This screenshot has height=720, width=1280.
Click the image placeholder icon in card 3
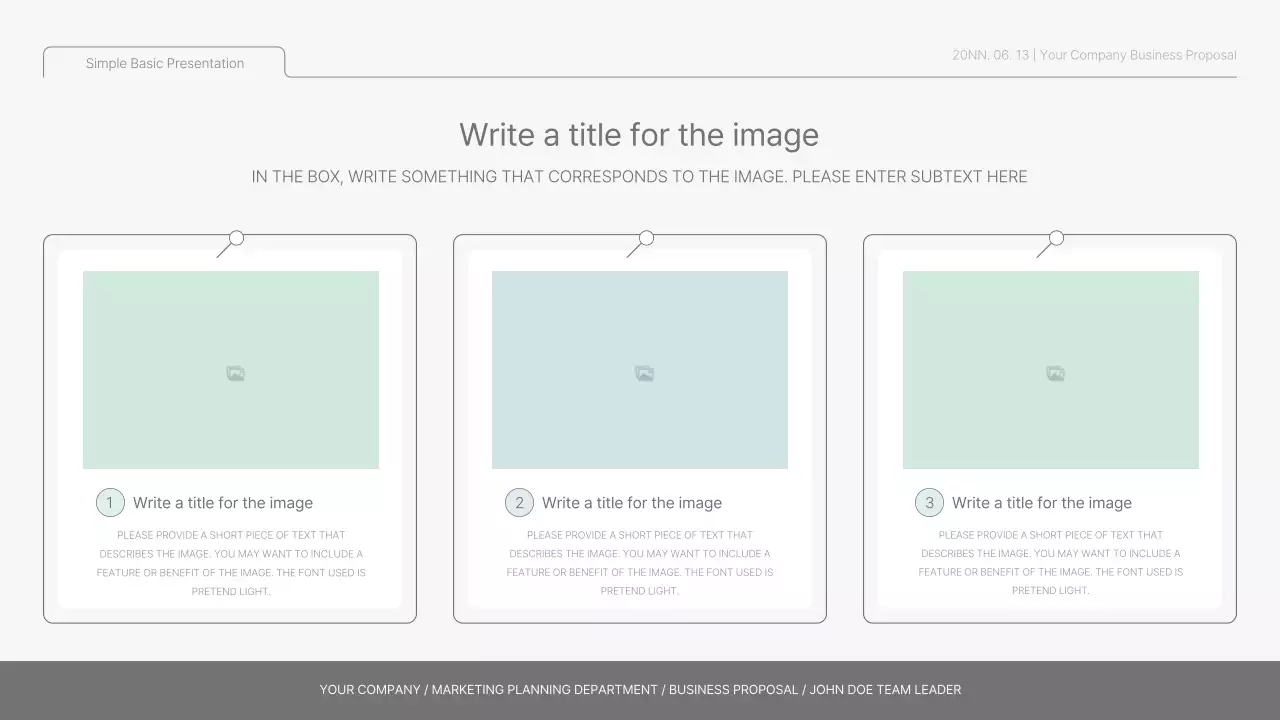coord(1054,372)
